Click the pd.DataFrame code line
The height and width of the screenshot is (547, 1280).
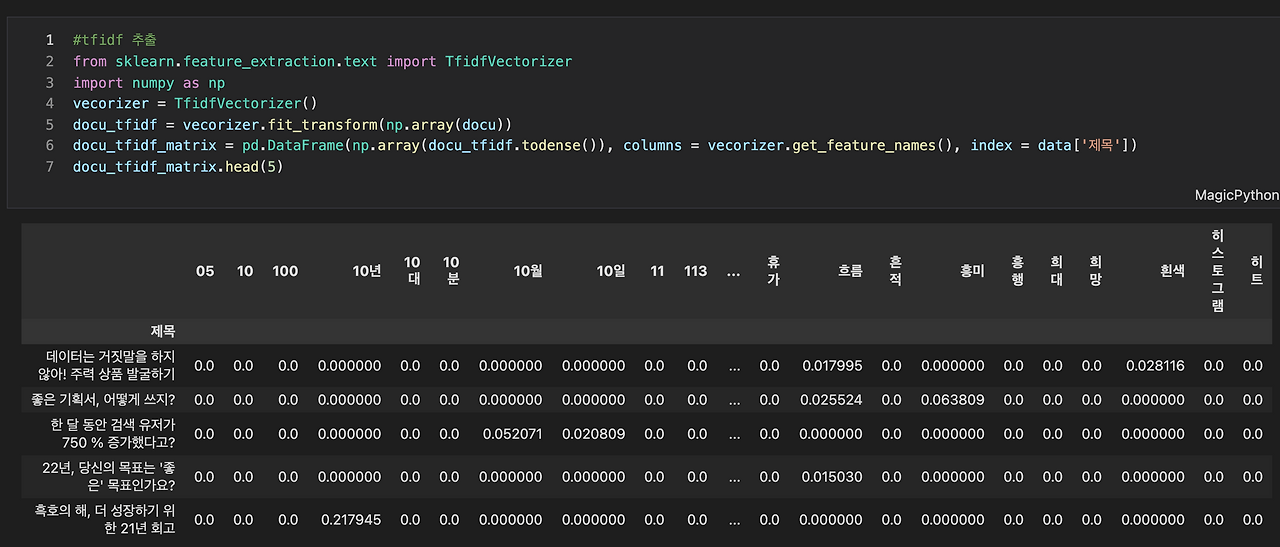pyautogui.click(x=605, y=145)
